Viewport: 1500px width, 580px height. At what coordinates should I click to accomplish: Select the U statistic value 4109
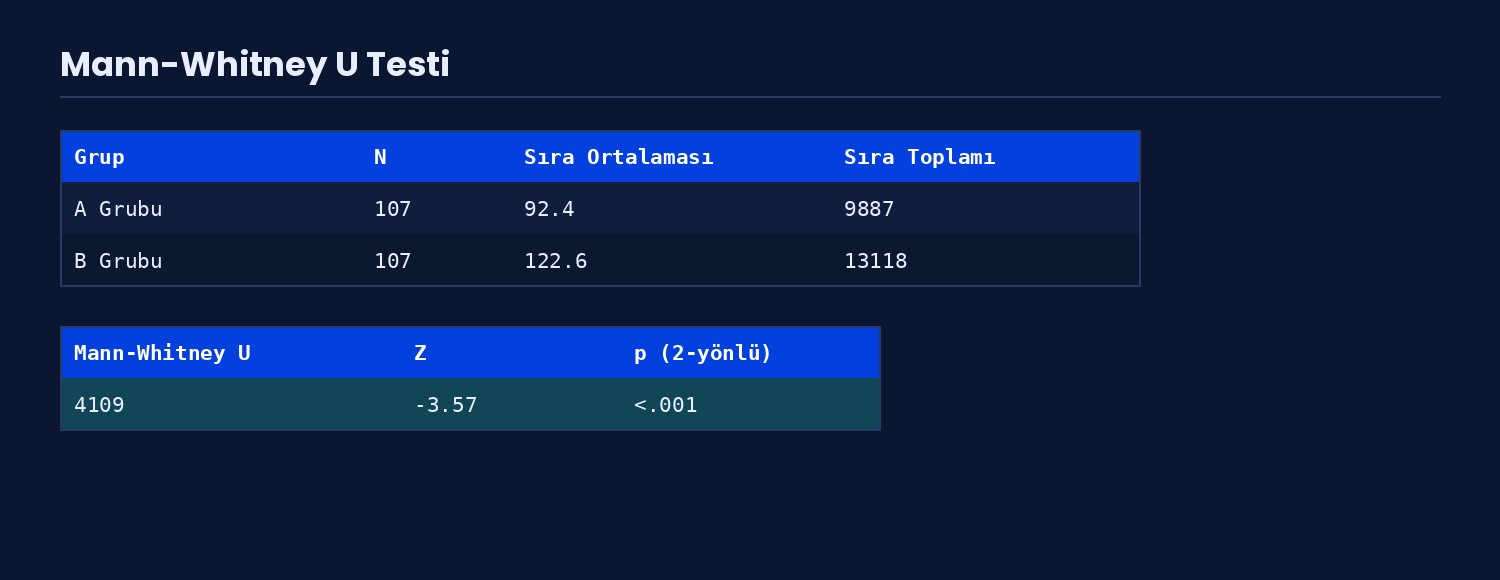click(x=99, y=405)
